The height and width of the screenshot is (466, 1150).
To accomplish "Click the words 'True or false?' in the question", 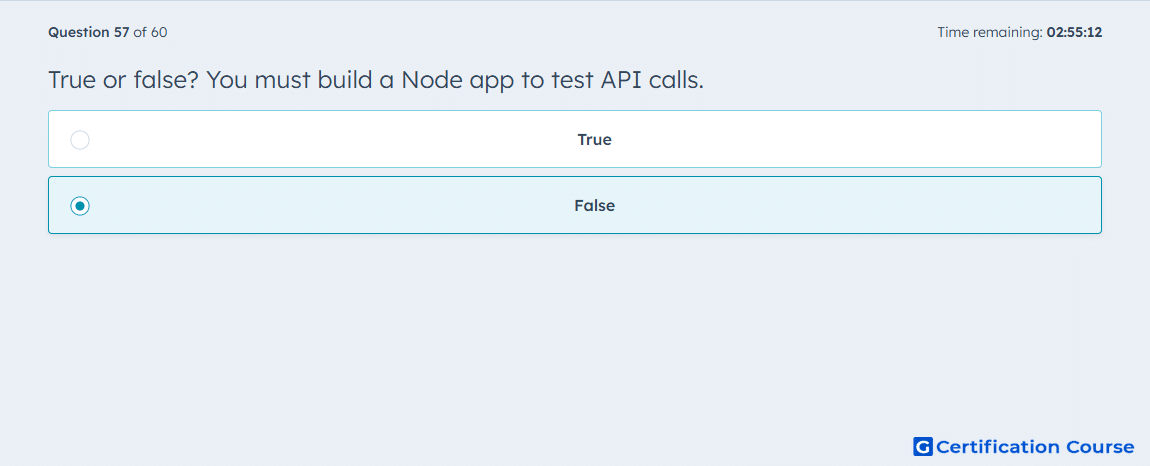I will 124,80.
